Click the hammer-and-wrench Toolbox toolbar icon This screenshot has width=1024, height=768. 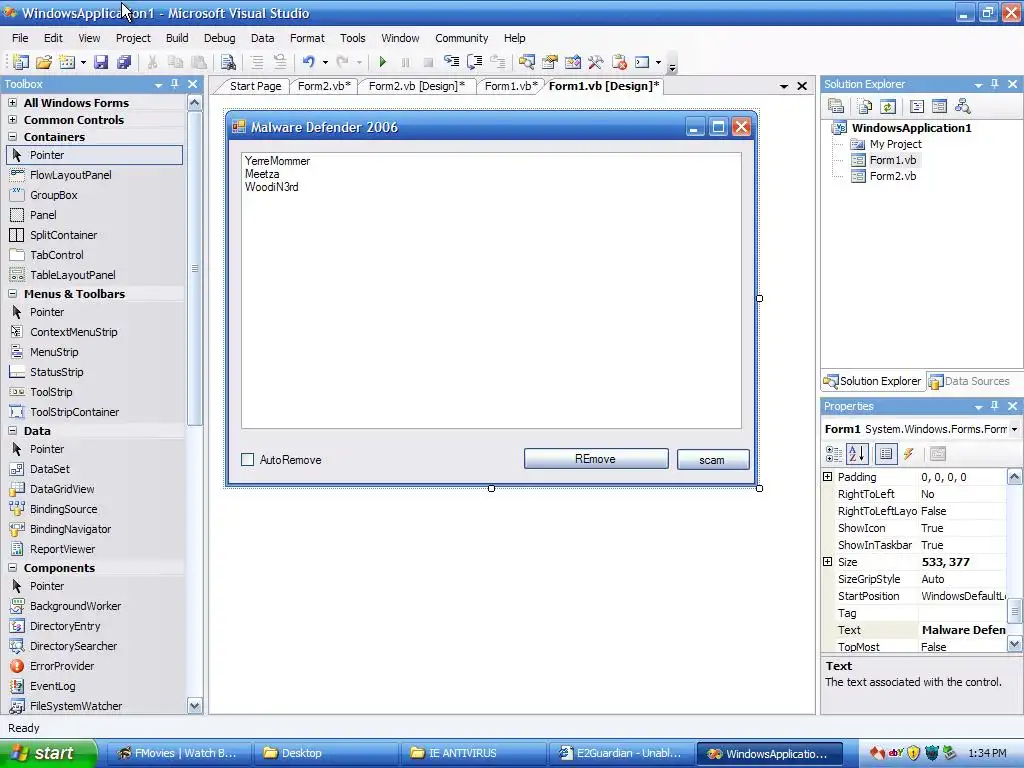tap(596, 62)
